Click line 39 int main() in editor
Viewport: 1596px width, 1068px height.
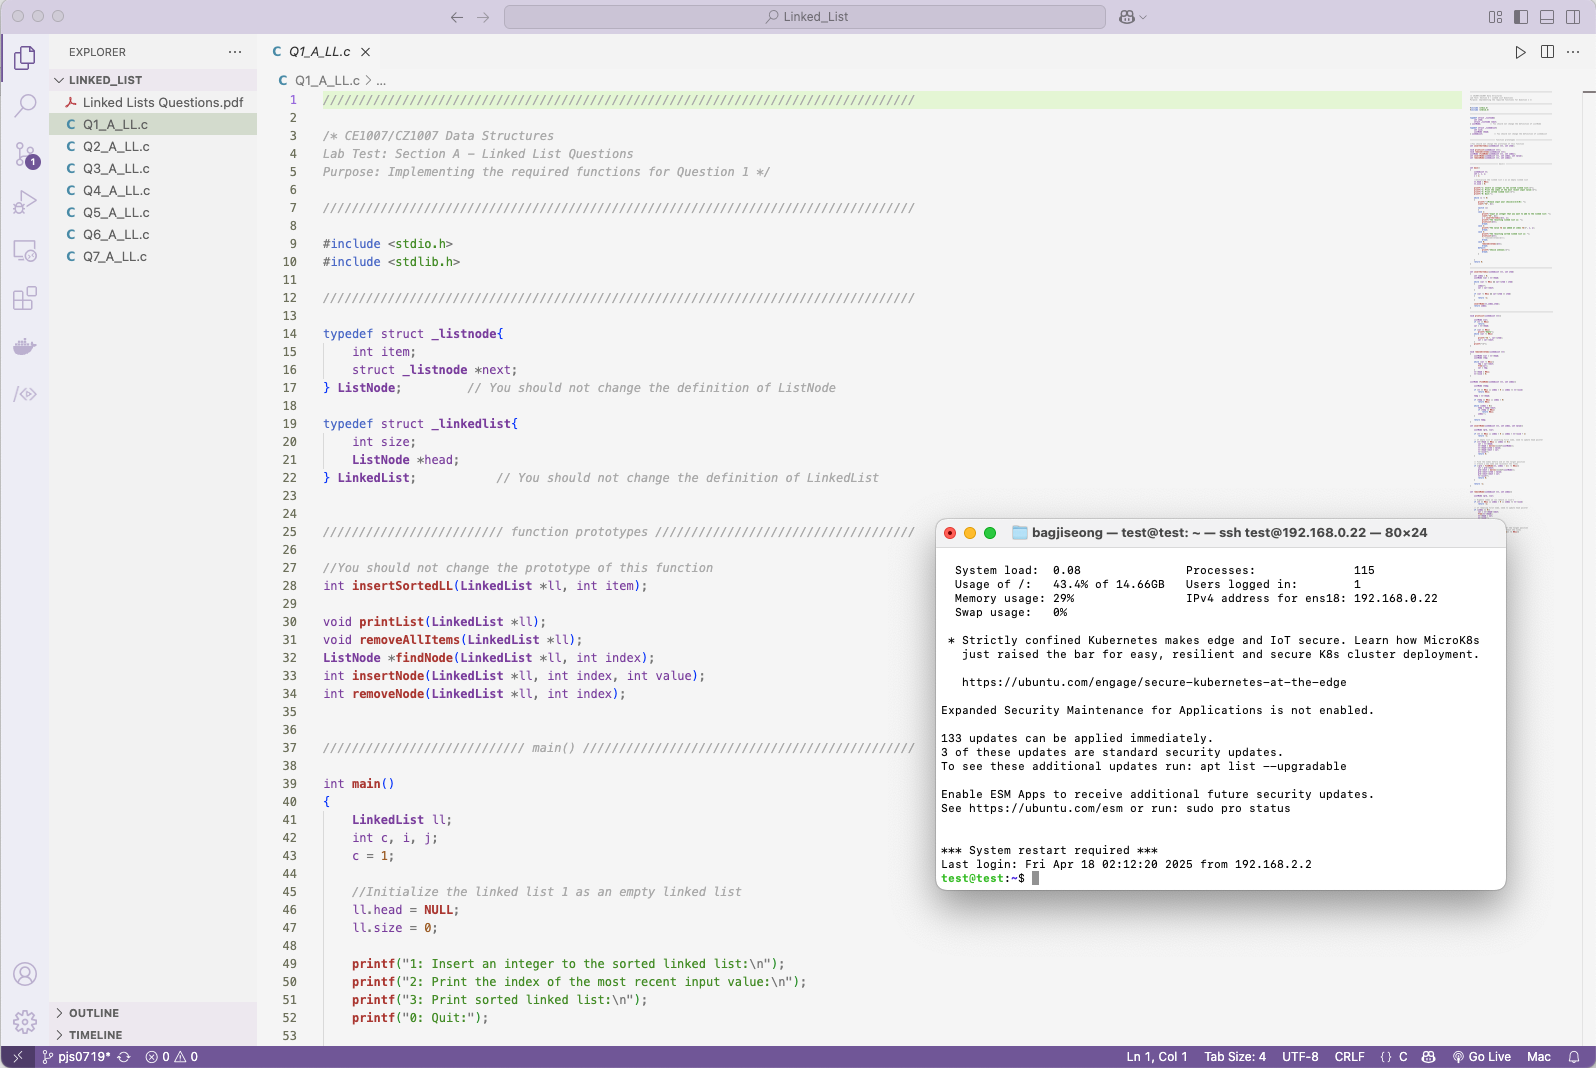(x=358, y=784)
